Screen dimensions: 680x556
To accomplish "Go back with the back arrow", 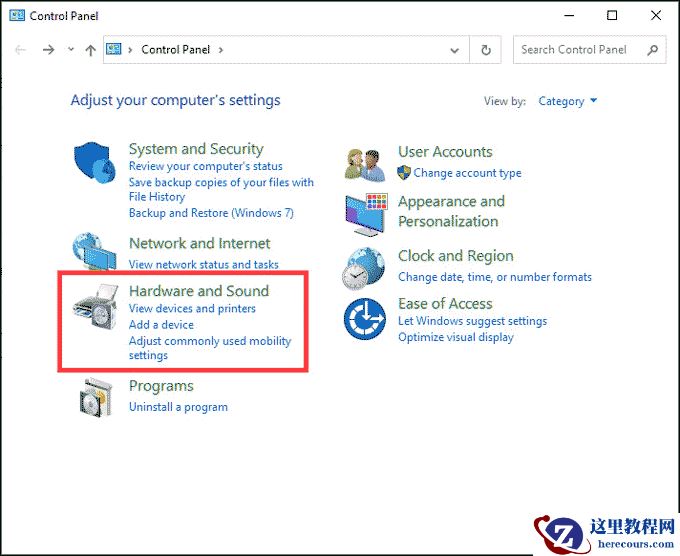I will point(20,50).
